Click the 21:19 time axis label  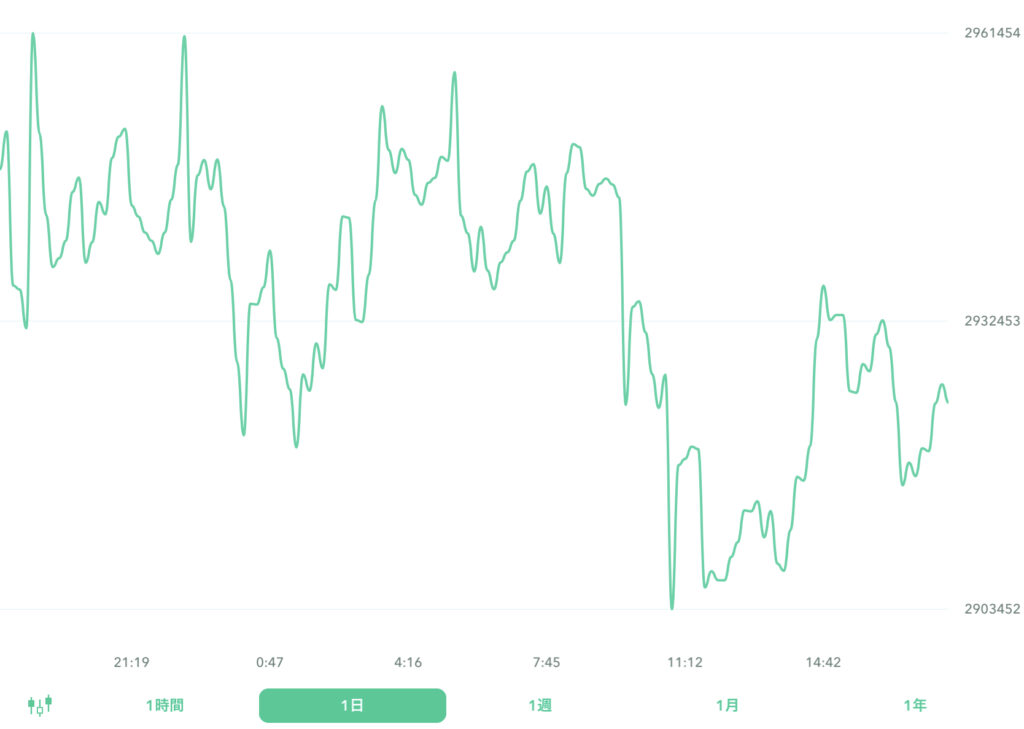click(x=131, y=662)
